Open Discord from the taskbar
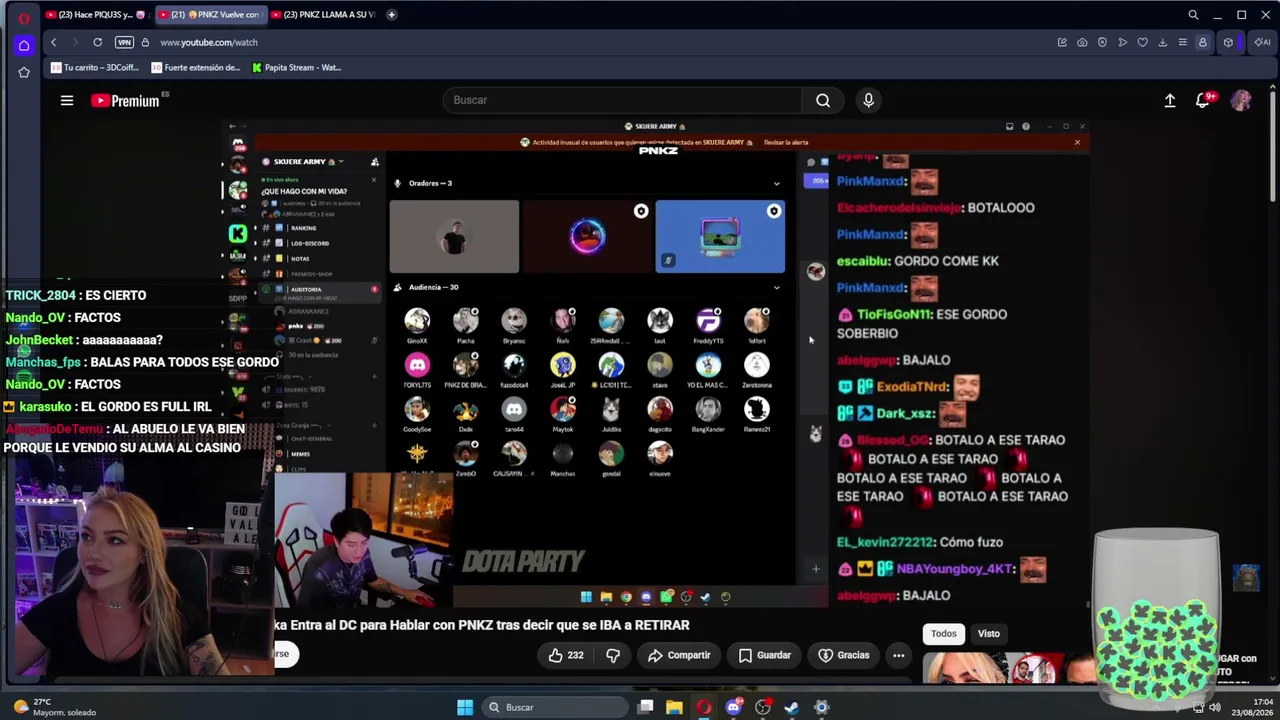1280x720 pixels. (x=734, y=707)
